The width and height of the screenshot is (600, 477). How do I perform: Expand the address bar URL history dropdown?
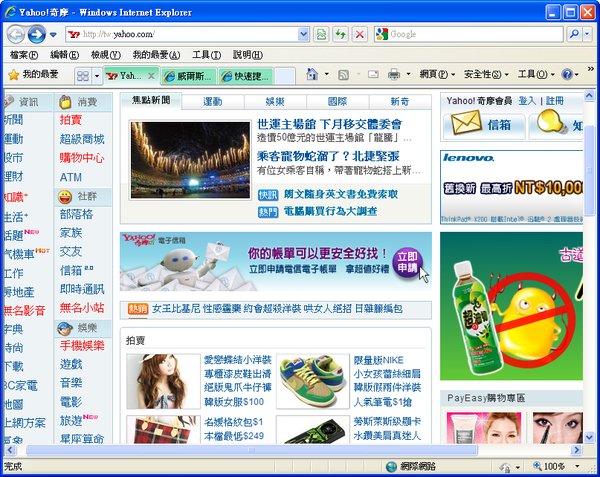303,34
